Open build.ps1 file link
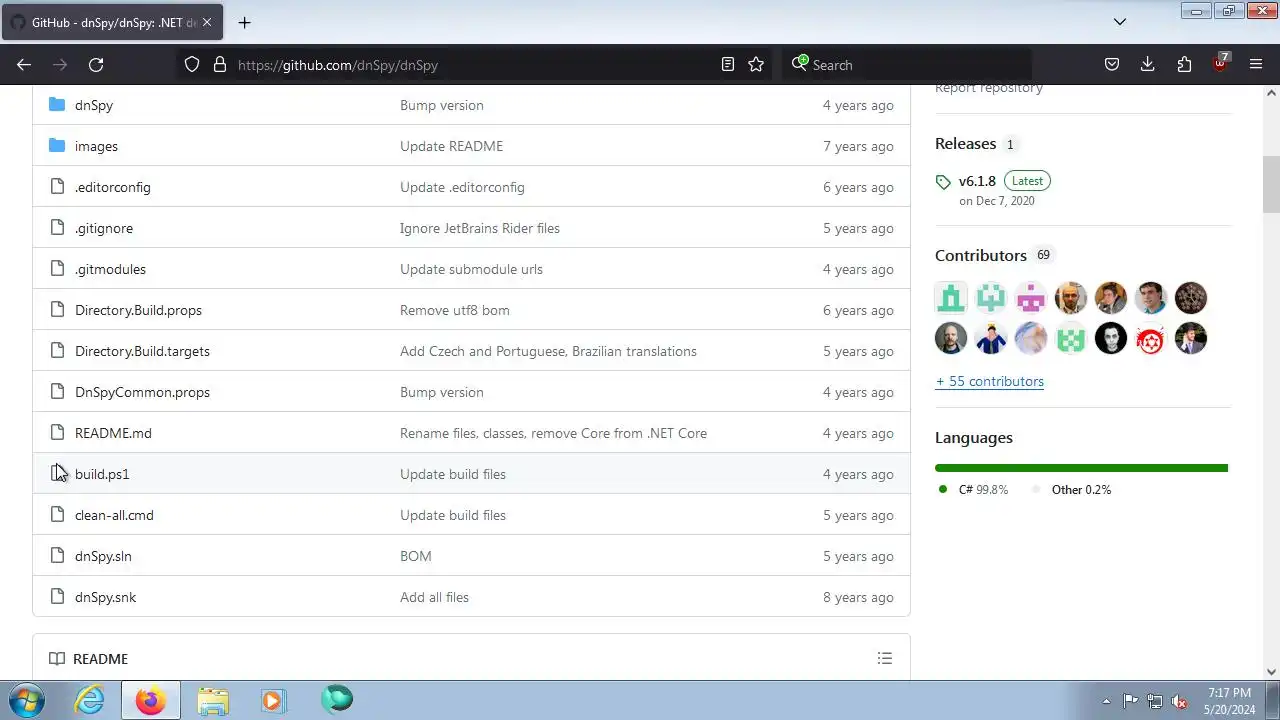 click(102, 474)
